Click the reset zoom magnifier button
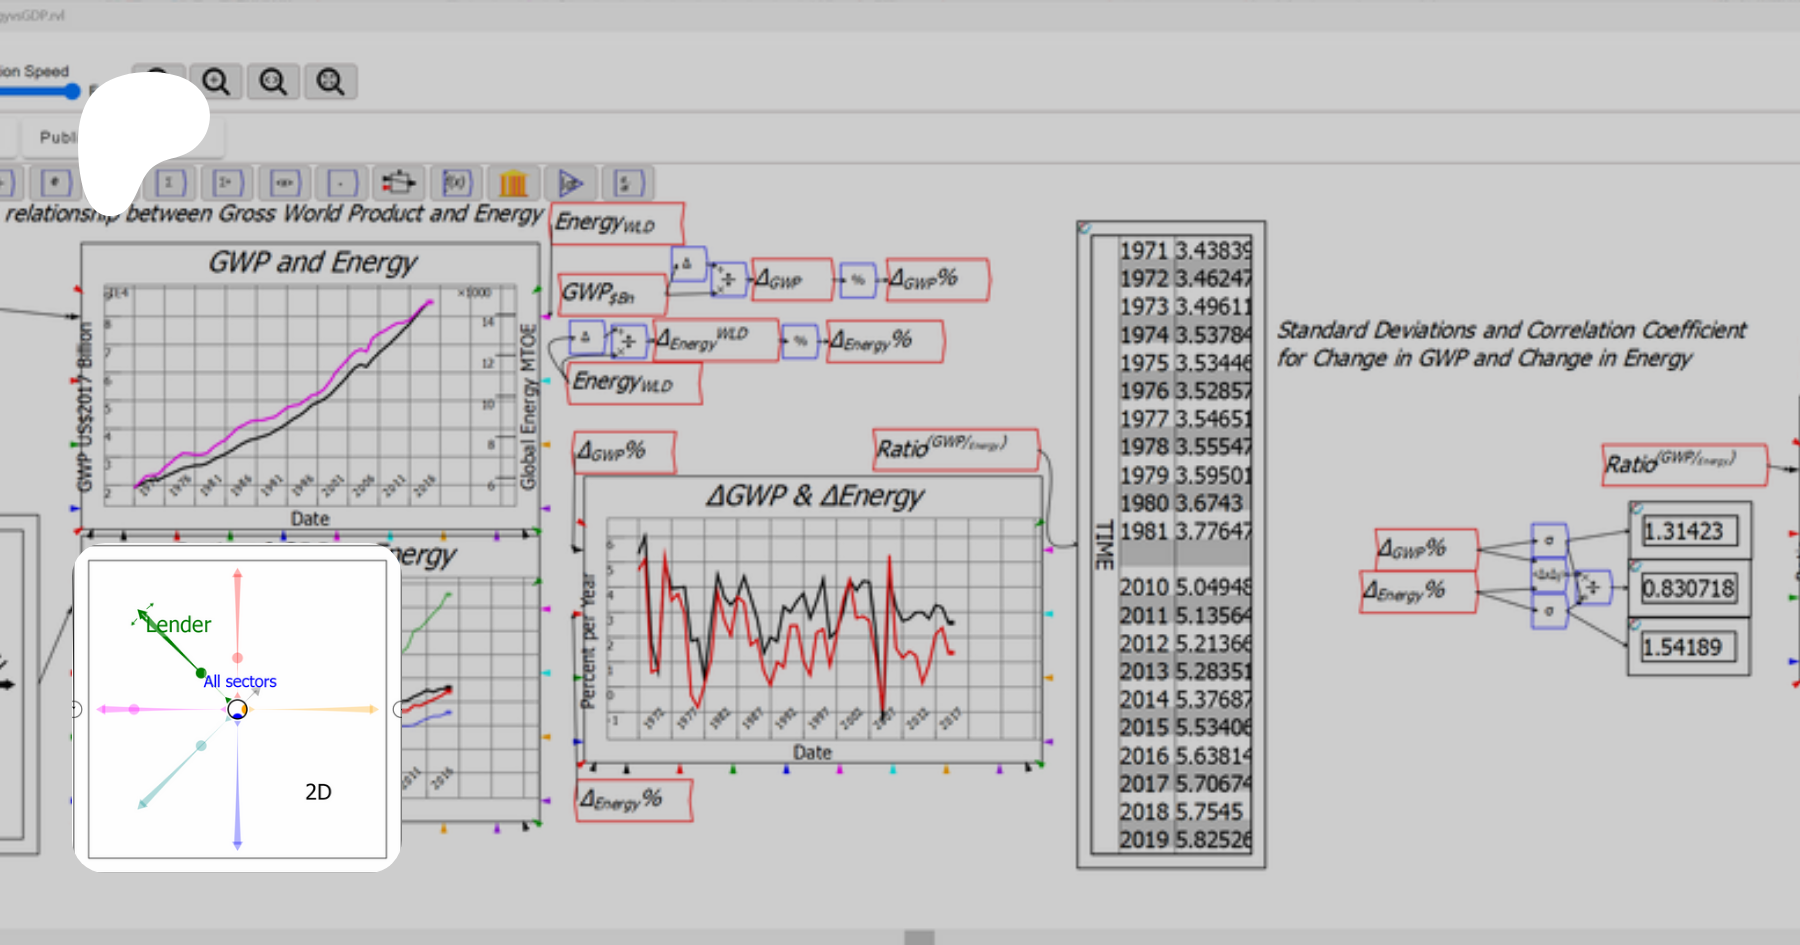The height and width of the screenshot is (945, 1800). click(273, 81)
